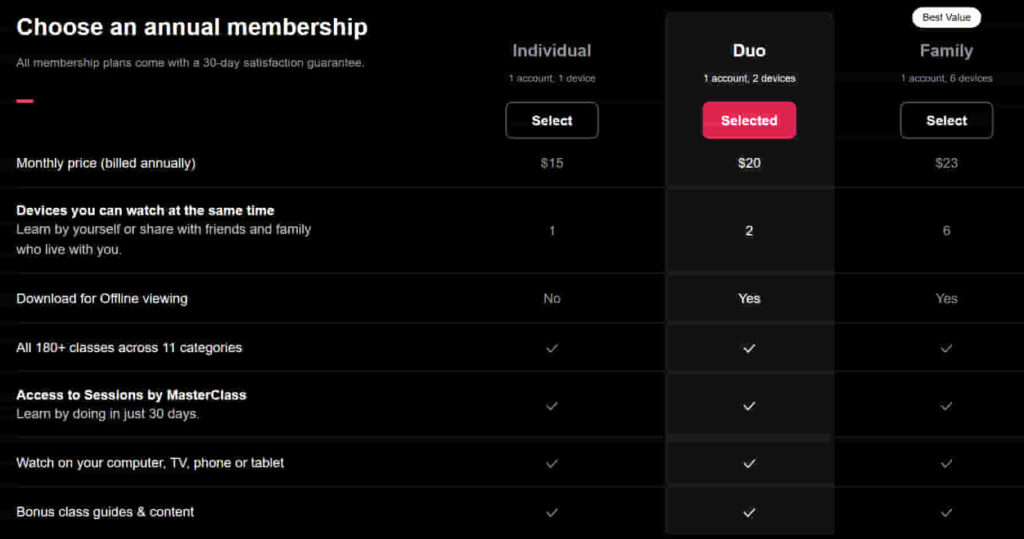Viewport: 1024px width, 539px height.
Task: Click Individual checkmark for Sessions by MasterClass
Action: coord(552,406)
